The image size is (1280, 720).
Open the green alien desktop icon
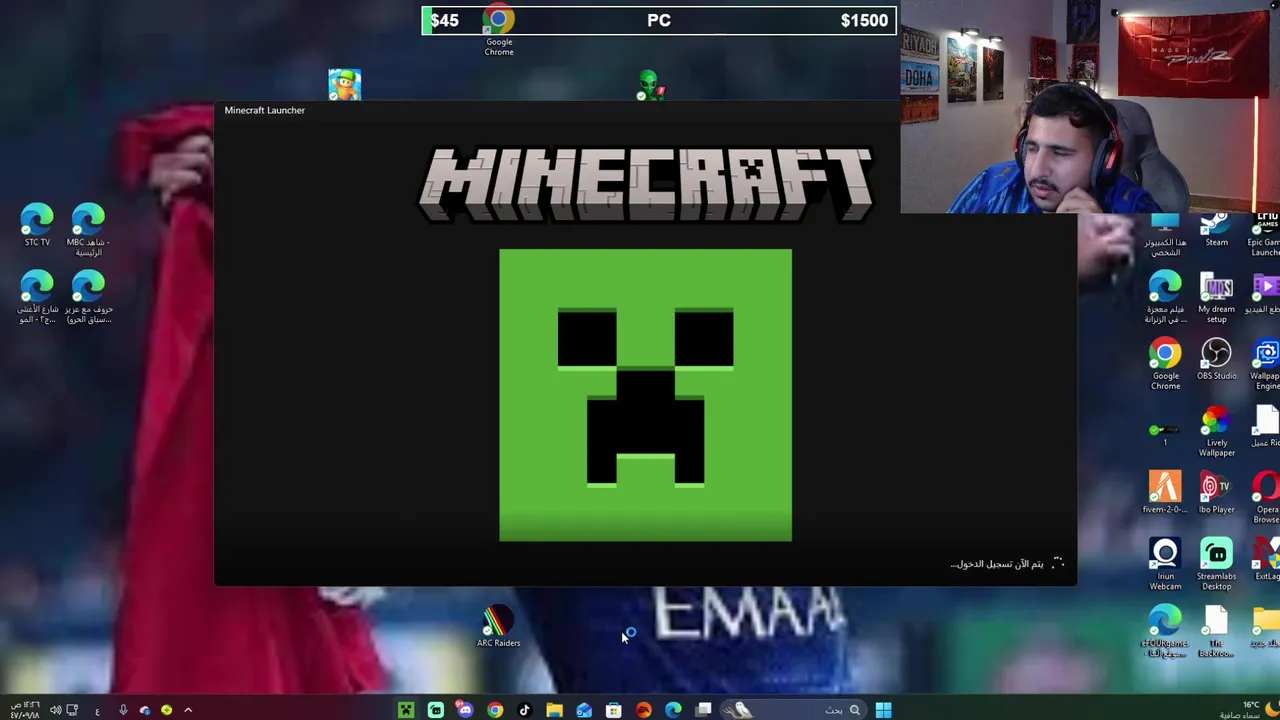point(649,85)
